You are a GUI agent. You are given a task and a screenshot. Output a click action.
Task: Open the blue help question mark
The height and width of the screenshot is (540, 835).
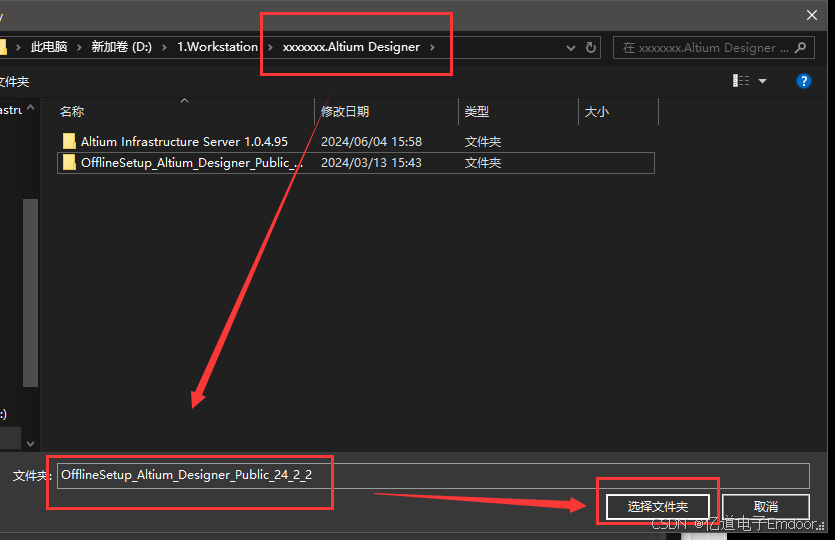pos(804,81)
